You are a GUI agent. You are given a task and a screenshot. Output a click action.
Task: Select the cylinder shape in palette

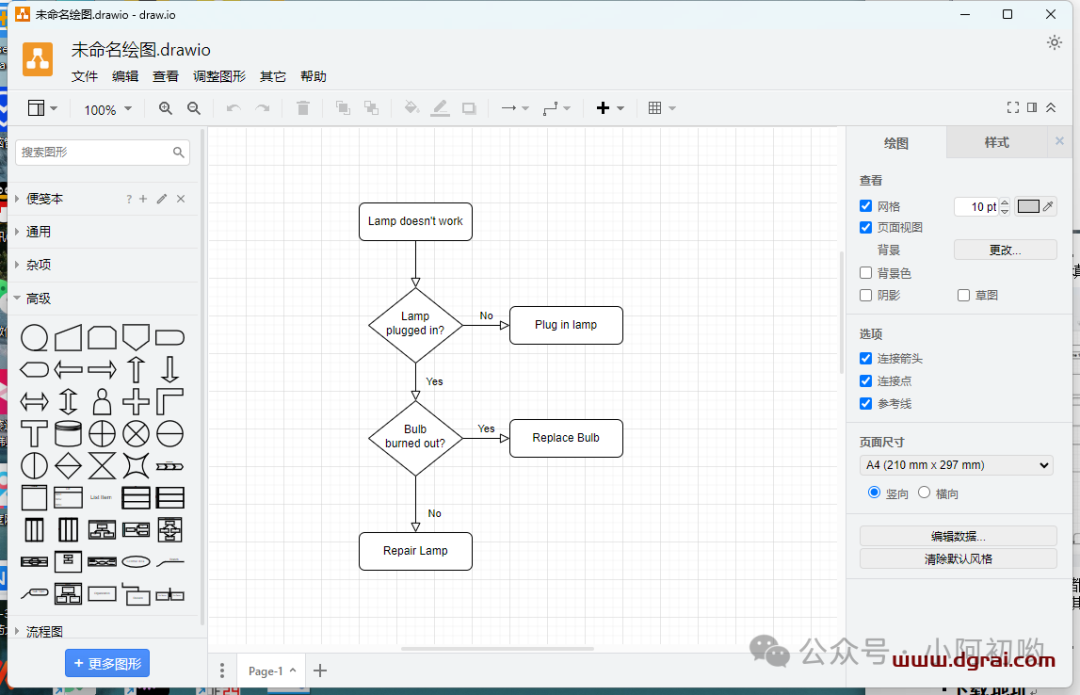[68, 434]
